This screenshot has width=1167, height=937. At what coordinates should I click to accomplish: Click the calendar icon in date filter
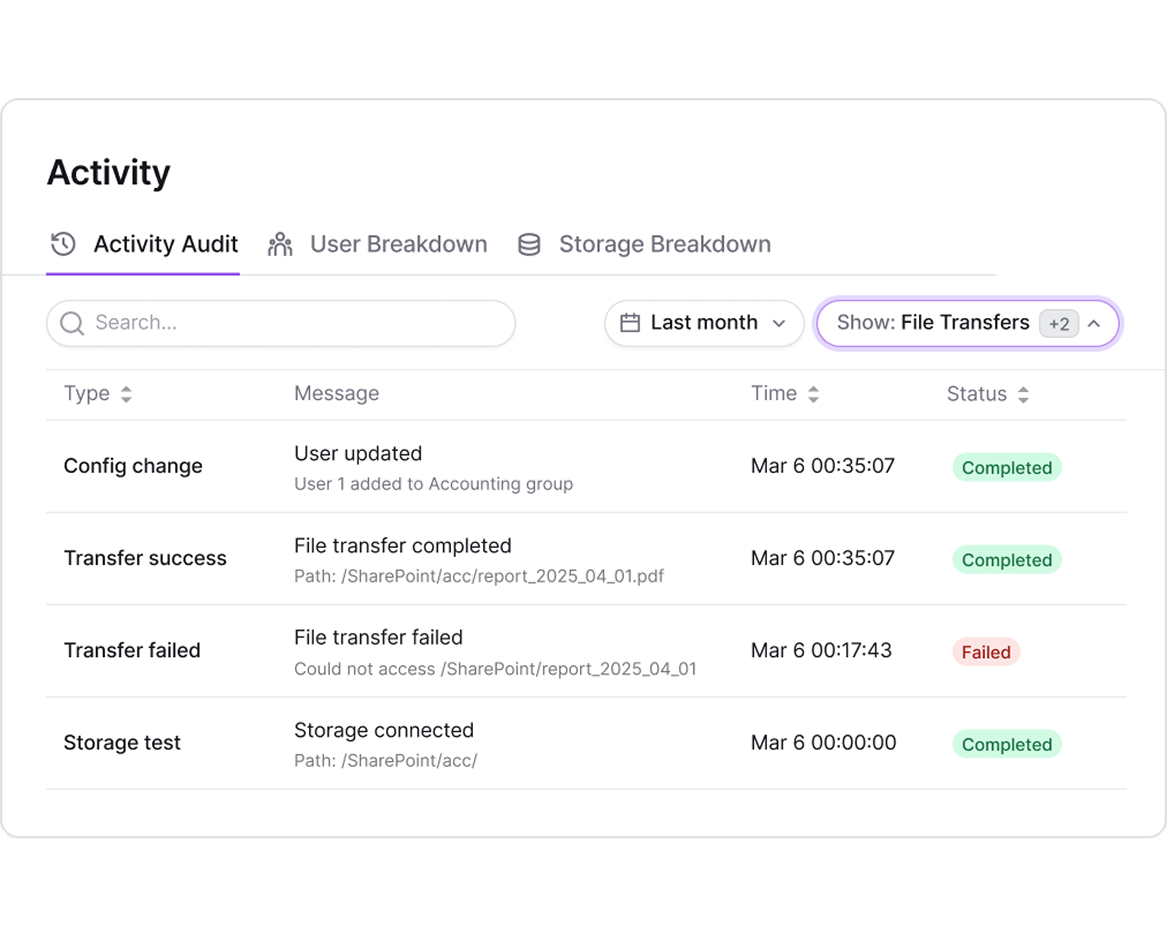coord(630,323)
